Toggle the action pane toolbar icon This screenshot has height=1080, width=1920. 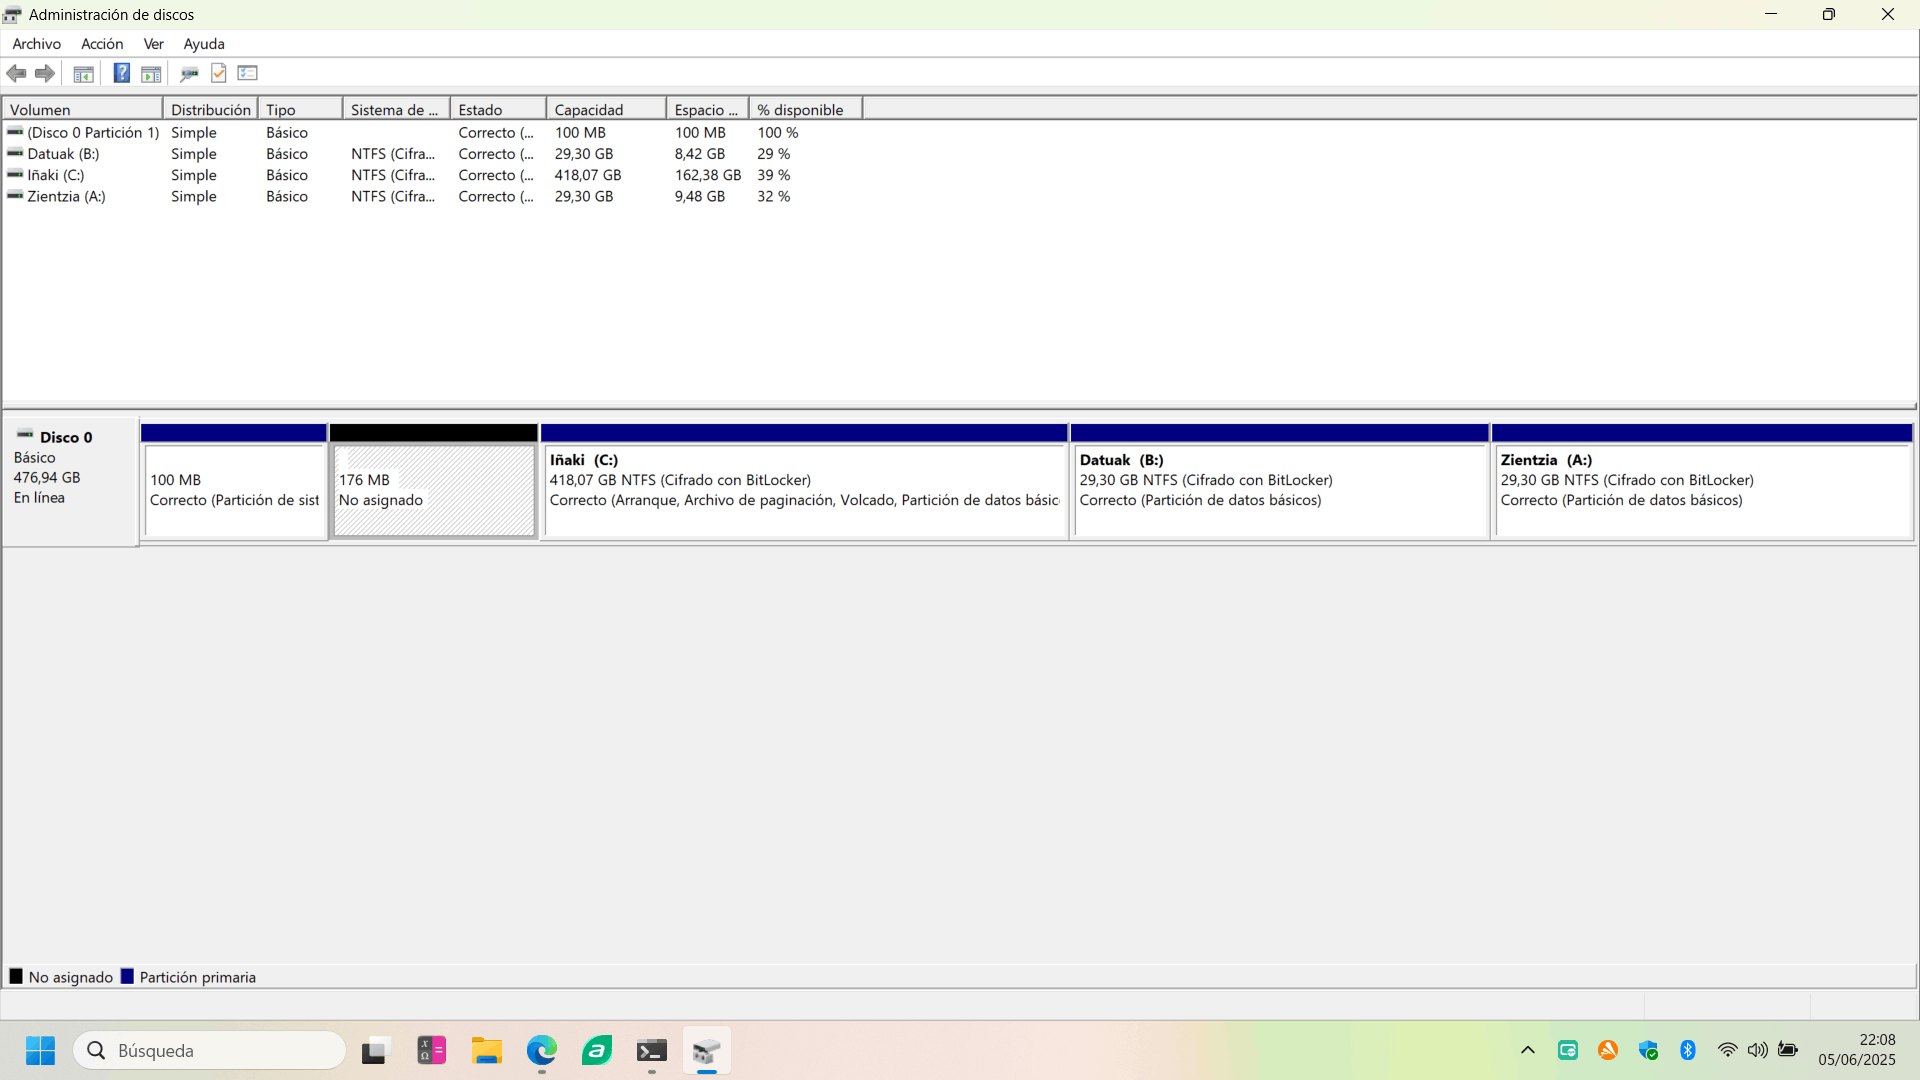coord(151,73)
